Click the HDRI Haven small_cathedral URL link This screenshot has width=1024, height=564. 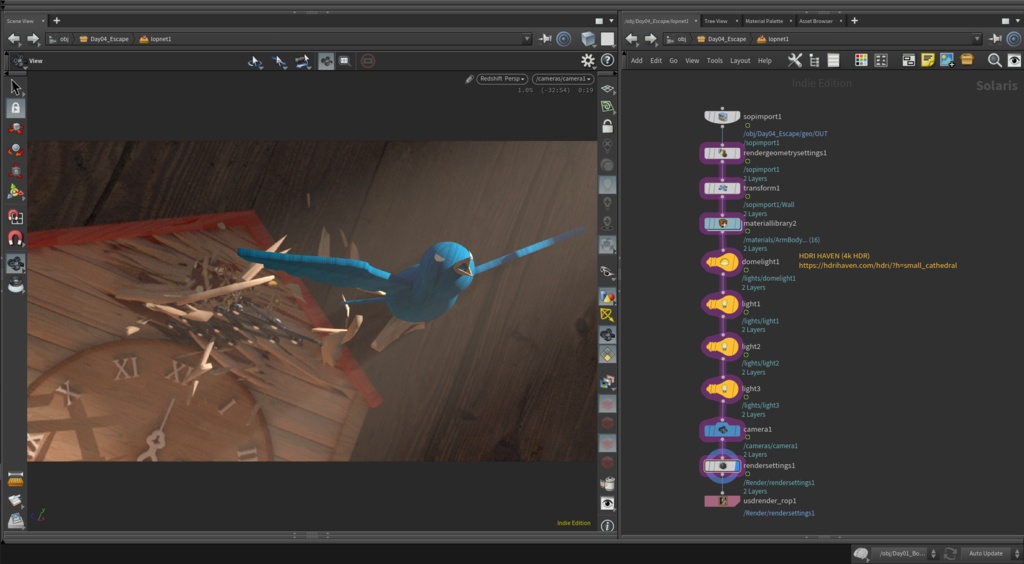tap(877, 266)
